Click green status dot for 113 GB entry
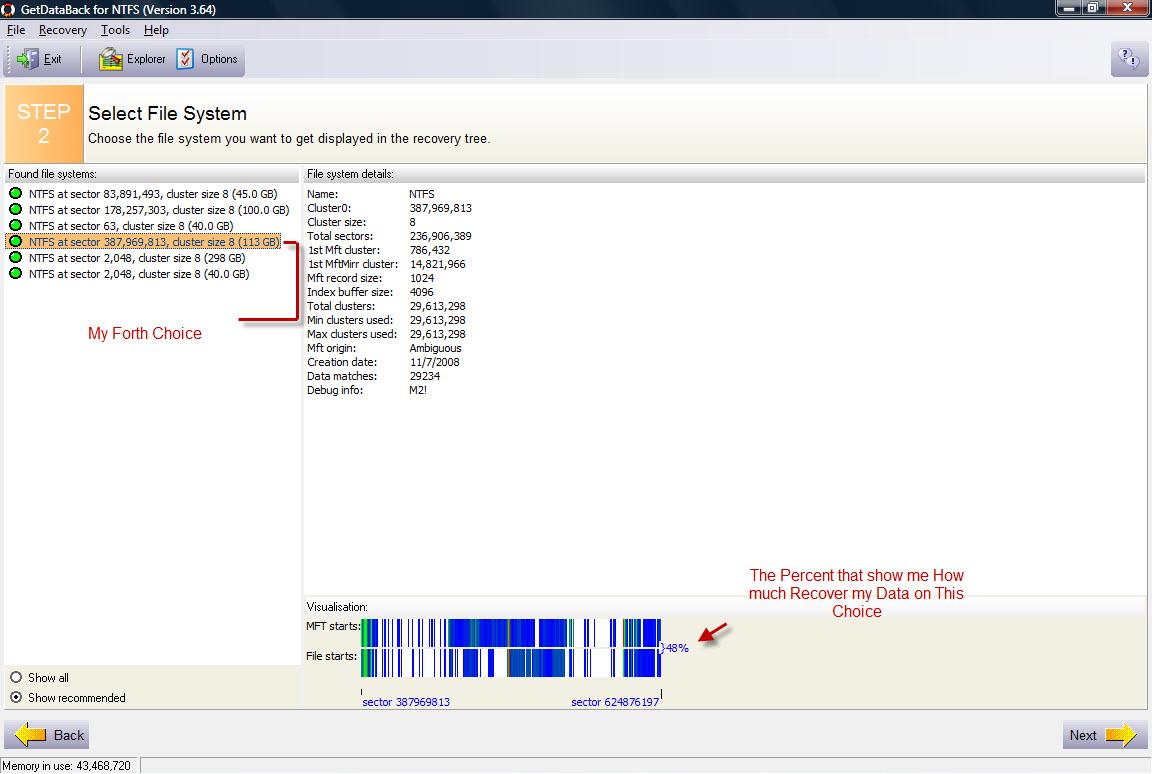 coord(15,242)
